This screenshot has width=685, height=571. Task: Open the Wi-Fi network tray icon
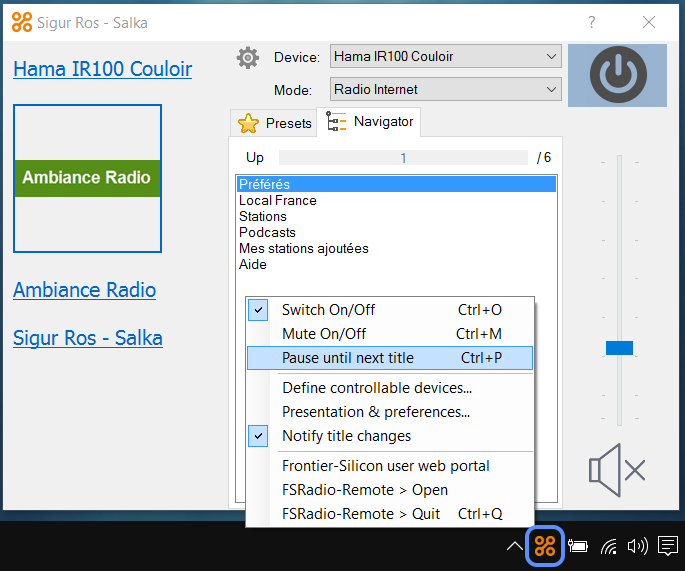(609, 546)
